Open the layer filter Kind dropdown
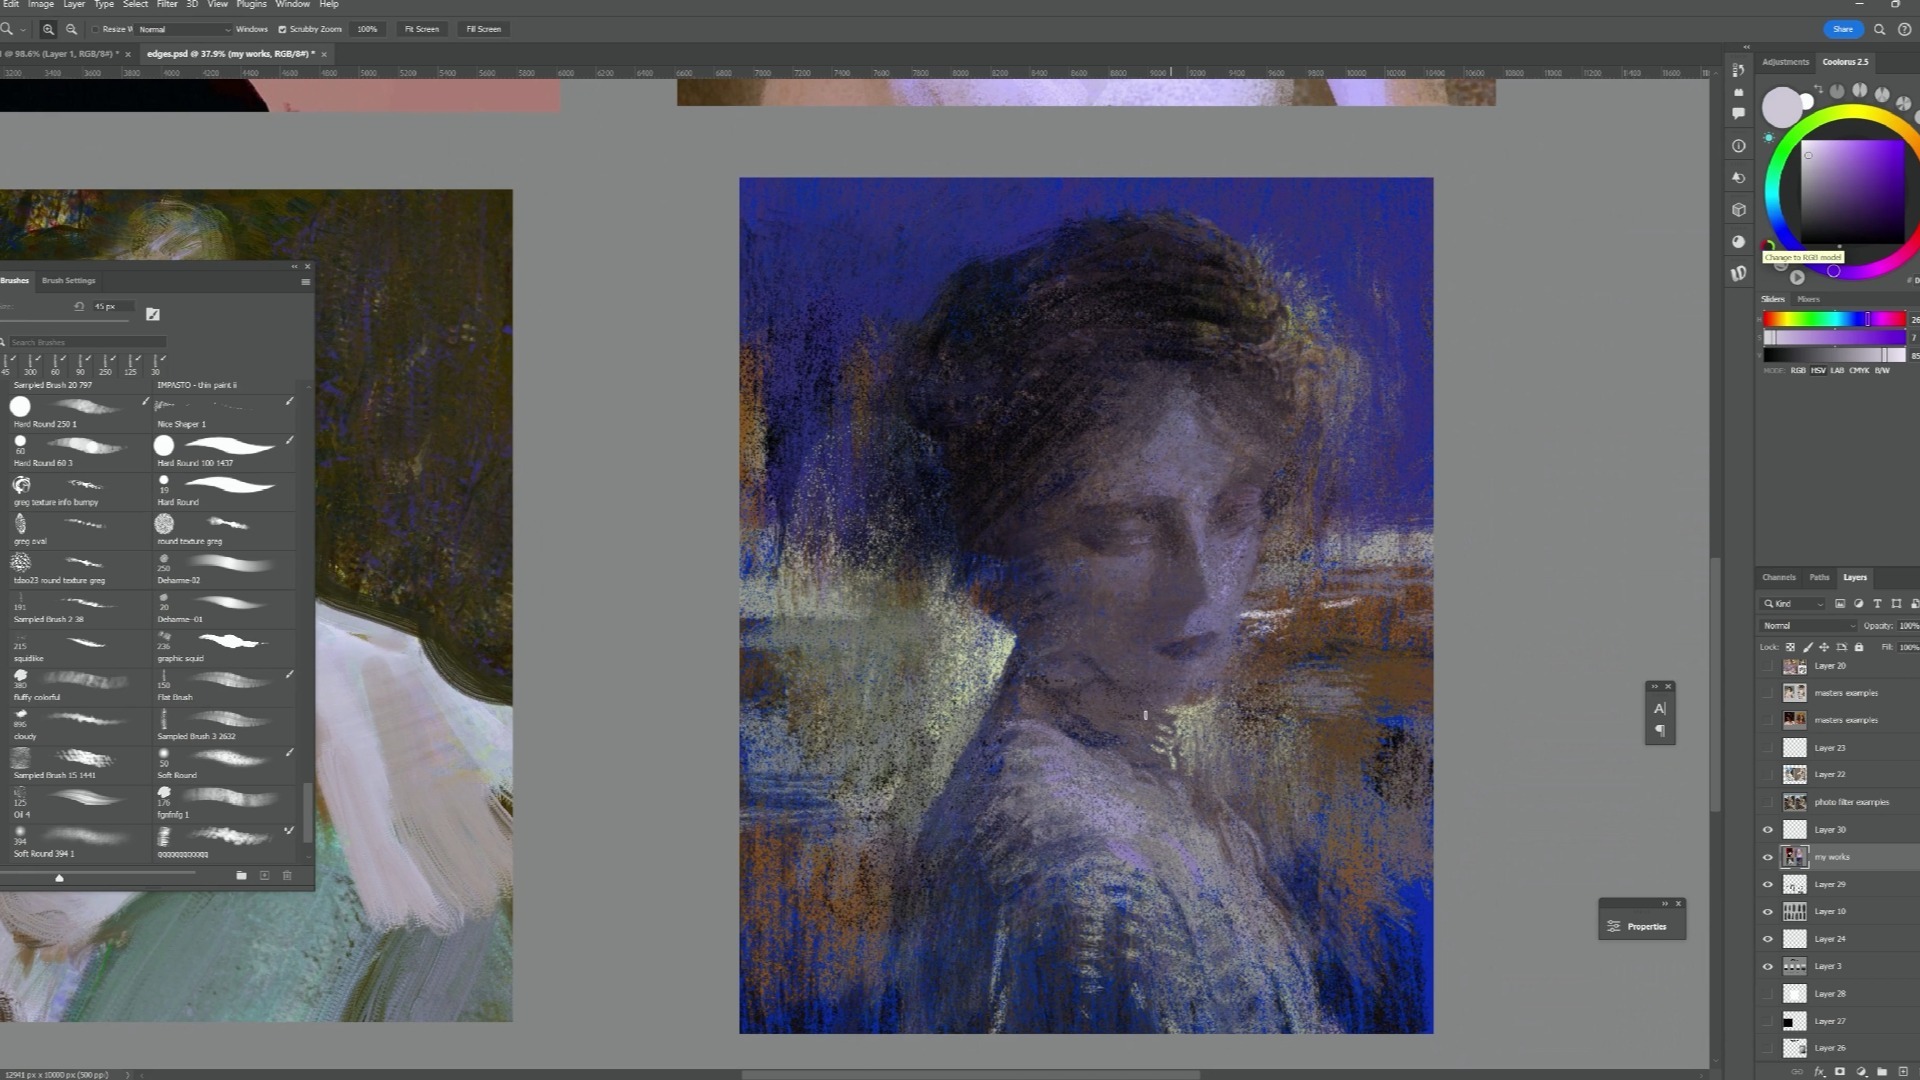 (x=1794, y=604)
